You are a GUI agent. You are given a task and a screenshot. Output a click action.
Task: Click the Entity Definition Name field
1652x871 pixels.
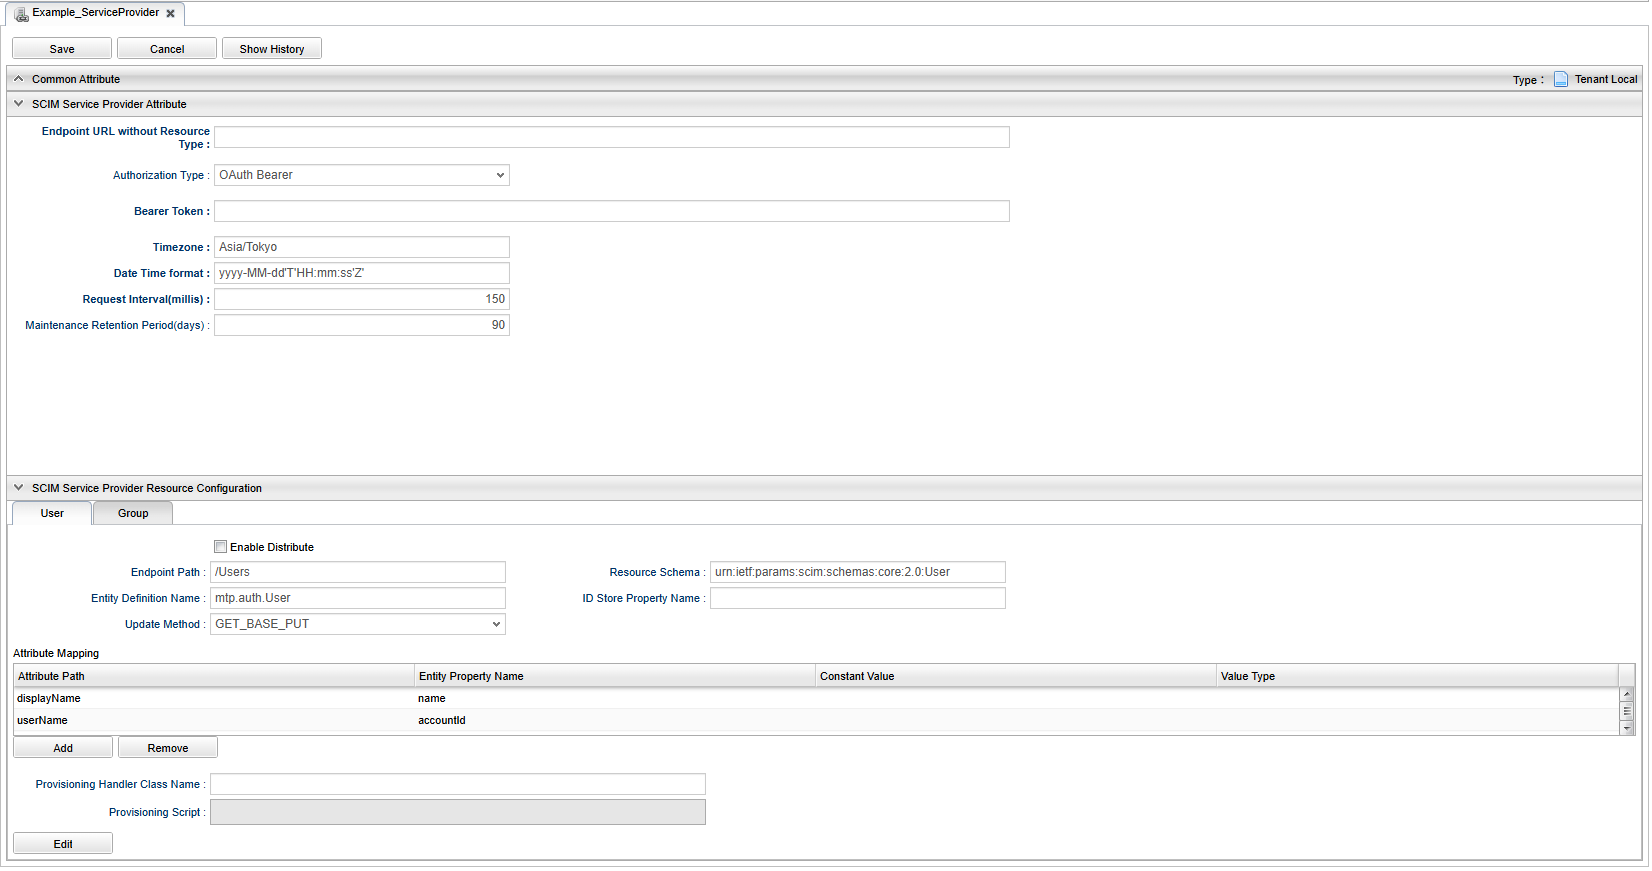coord(358,598)
